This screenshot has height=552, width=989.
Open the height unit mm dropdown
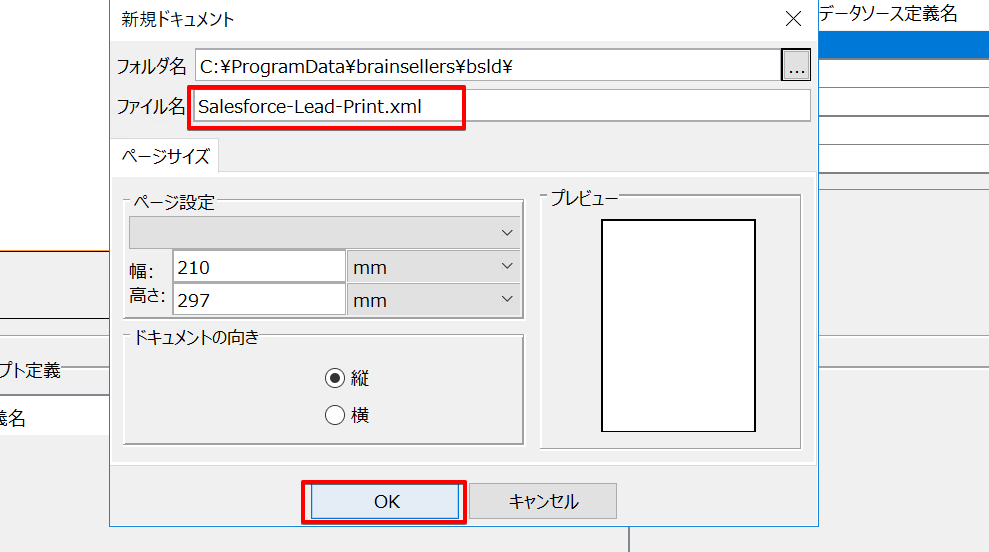tap(433, 300)
